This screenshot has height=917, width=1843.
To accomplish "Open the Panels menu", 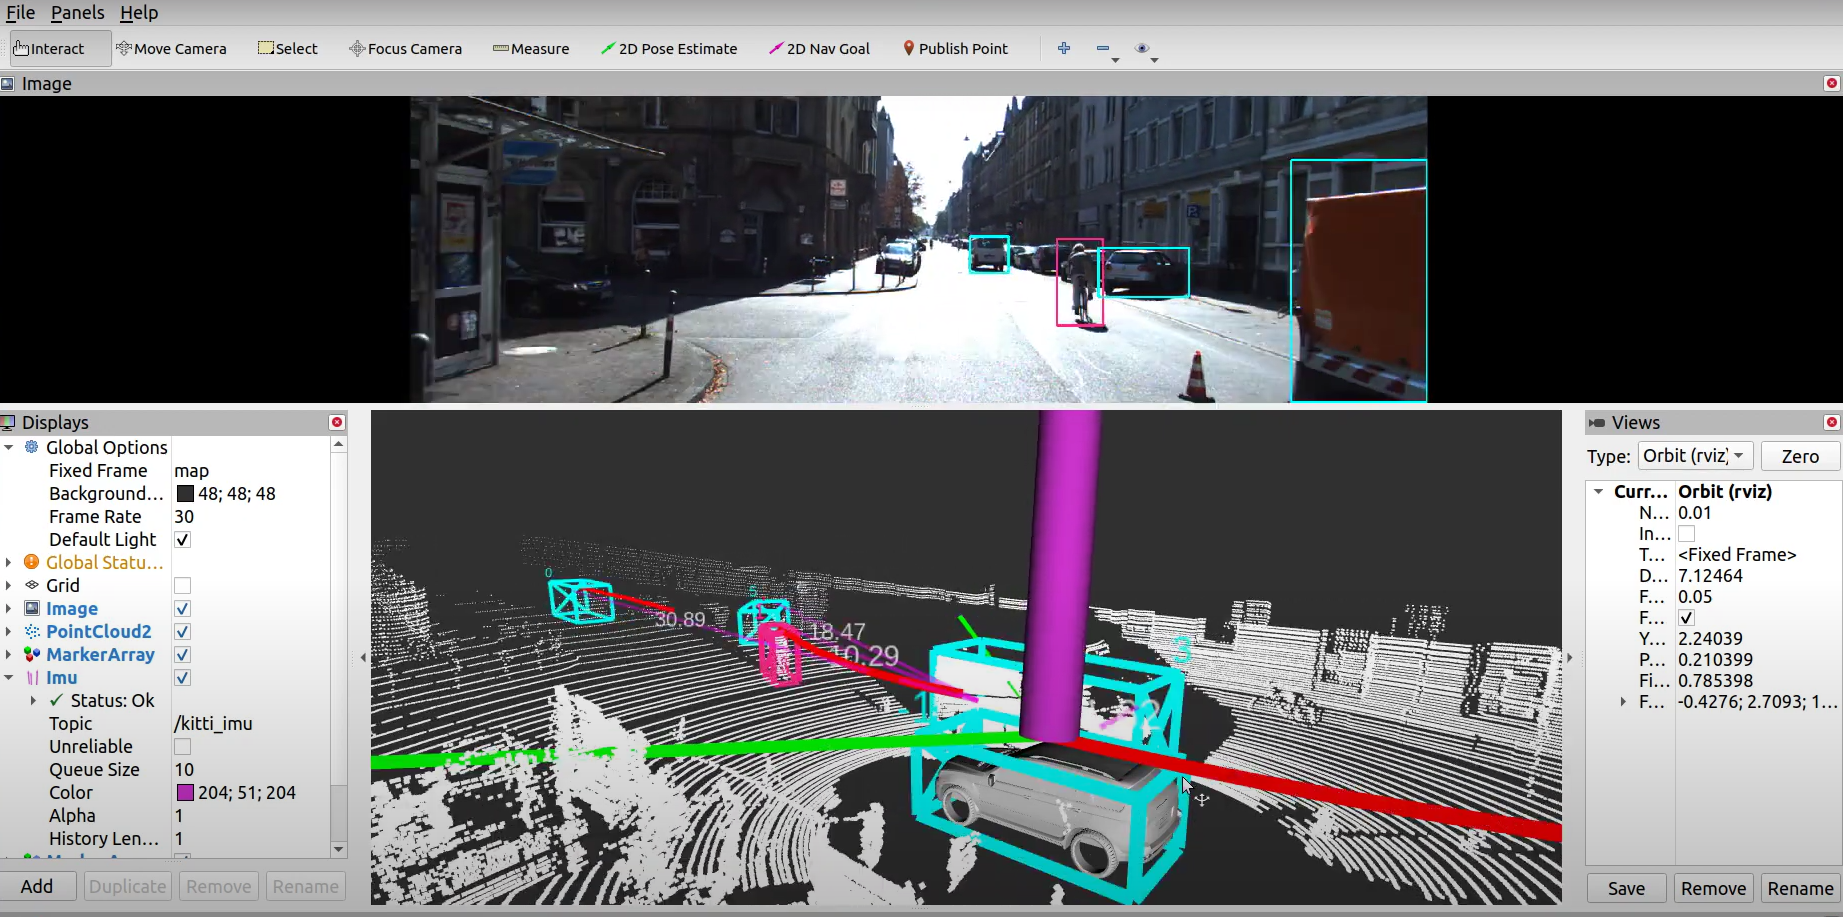I will [x=77, y=12].
